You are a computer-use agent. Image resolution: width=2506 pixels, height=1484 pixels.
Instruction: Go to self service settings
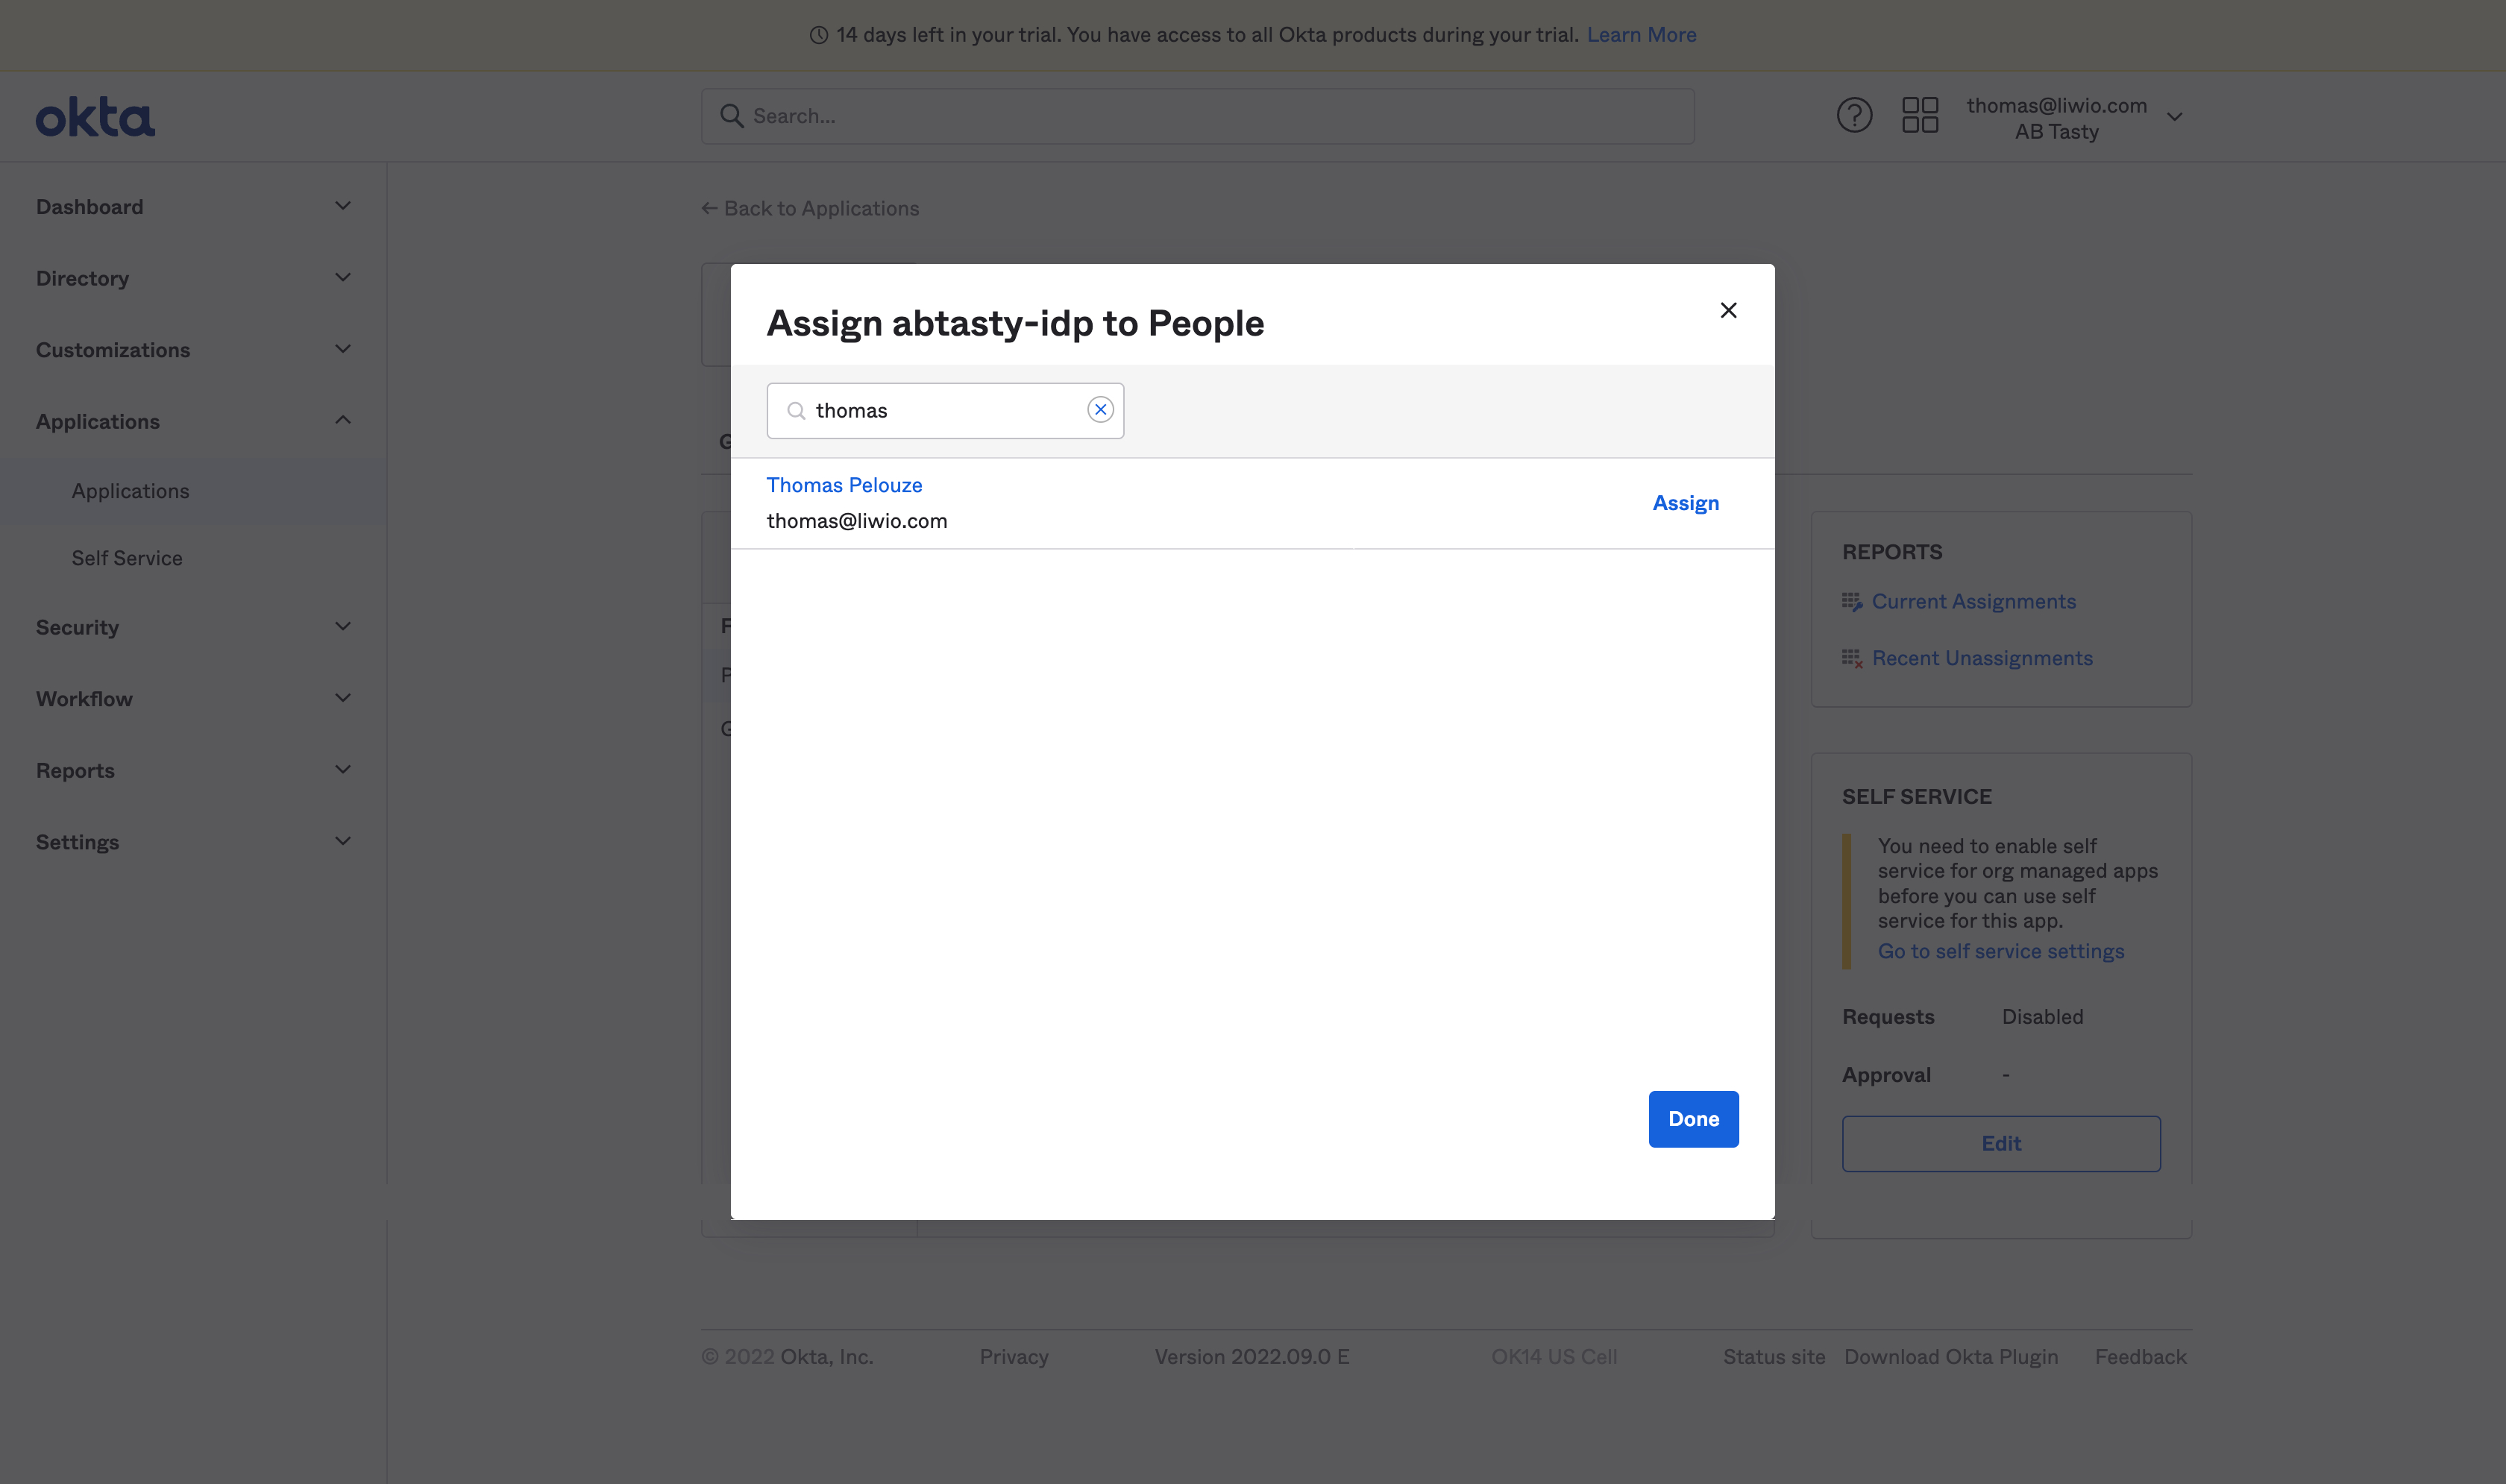[2000, 952]
